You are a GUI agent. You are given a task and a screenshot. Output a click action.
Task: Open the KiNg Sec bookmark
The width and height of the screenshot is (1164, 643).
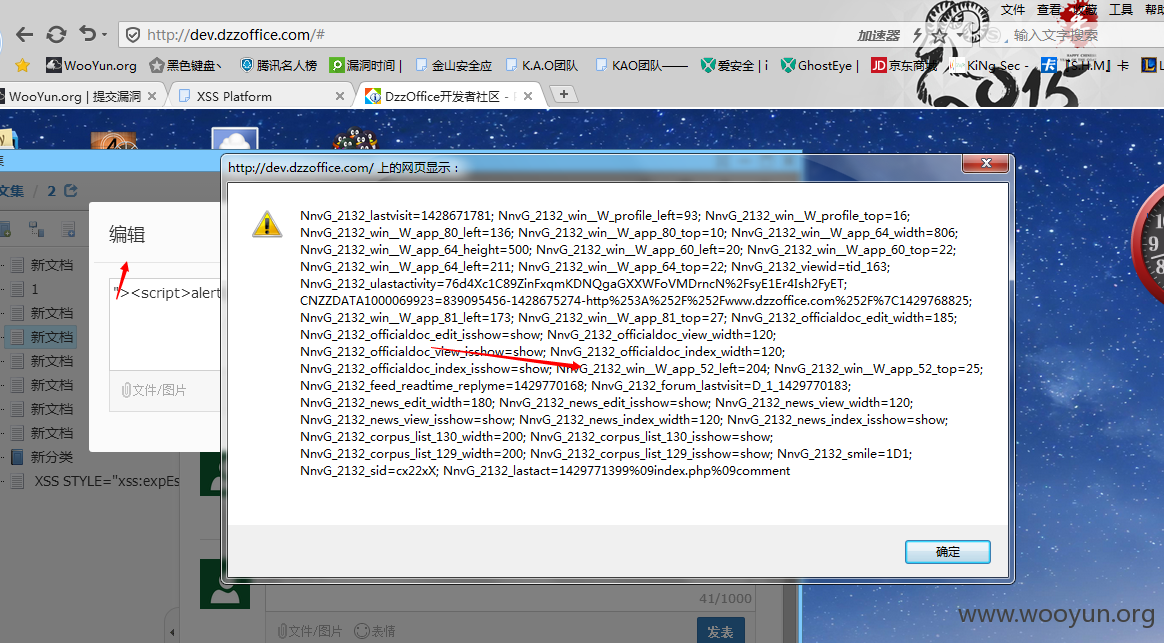pyautogui.click(x=988, y=65)
